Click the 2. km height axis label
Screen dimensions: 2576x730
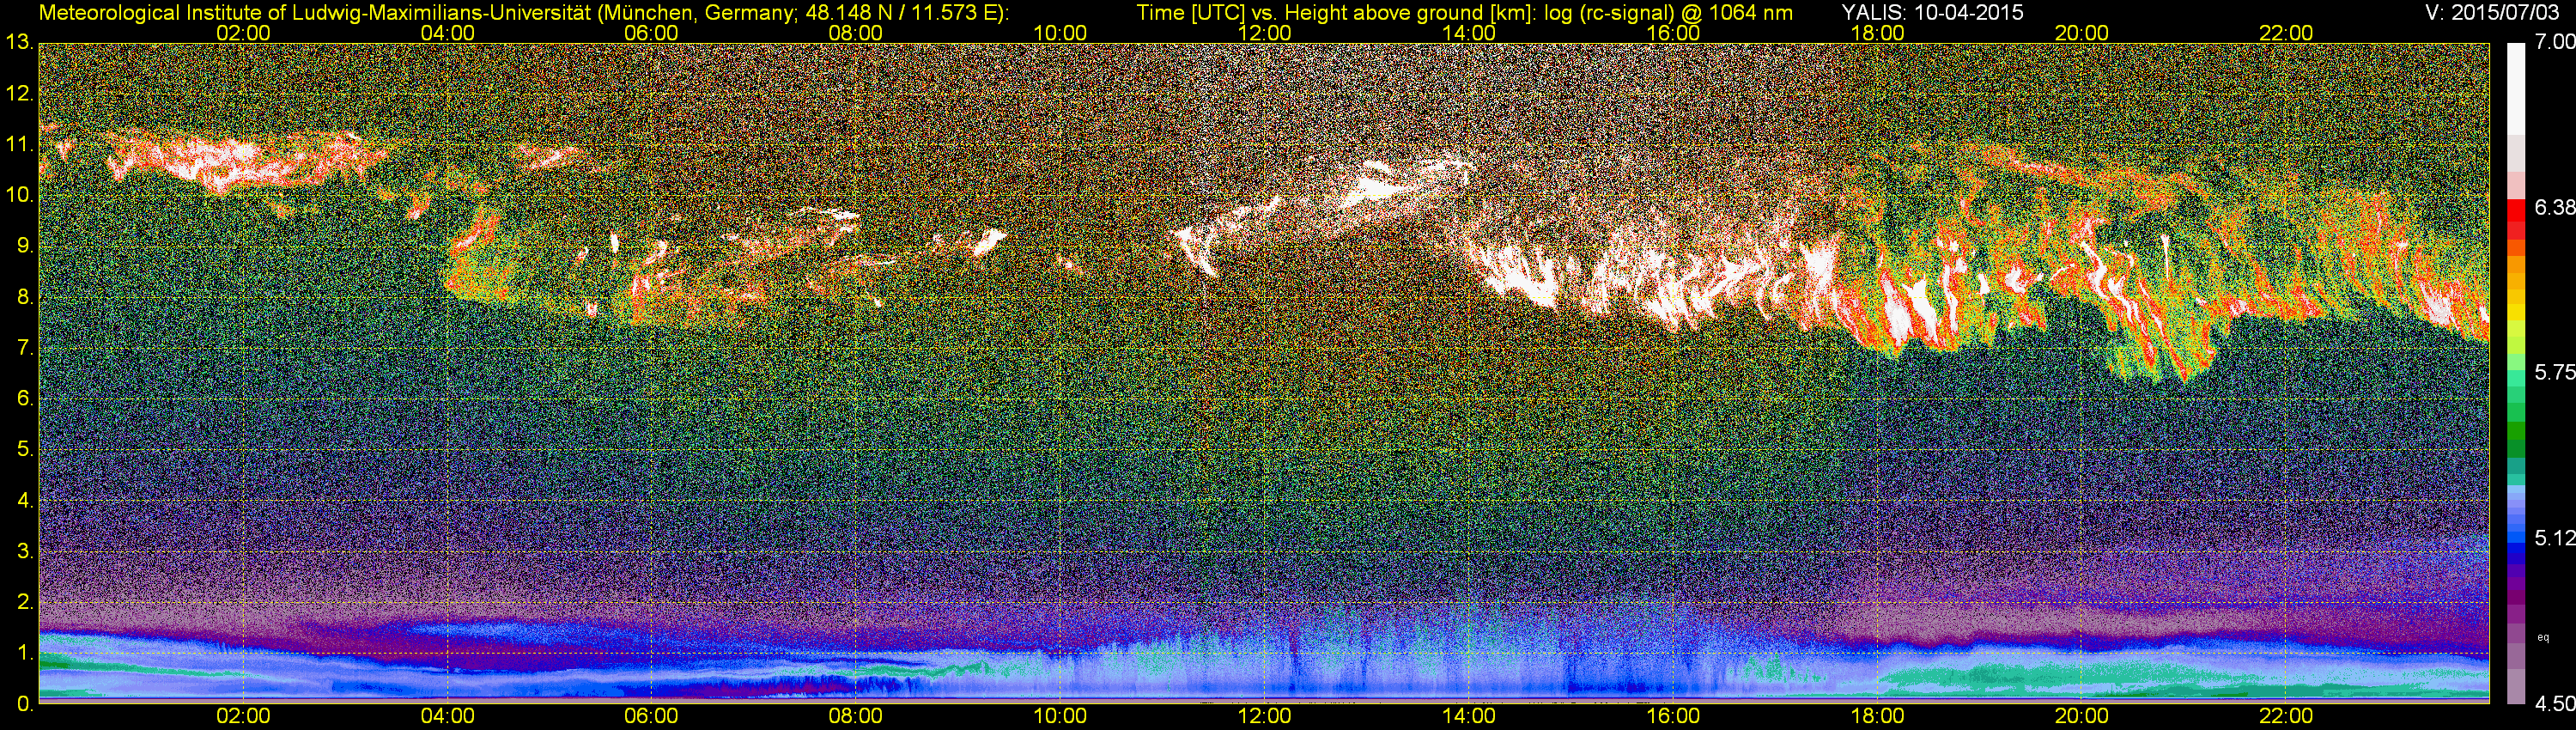[25, 603]
